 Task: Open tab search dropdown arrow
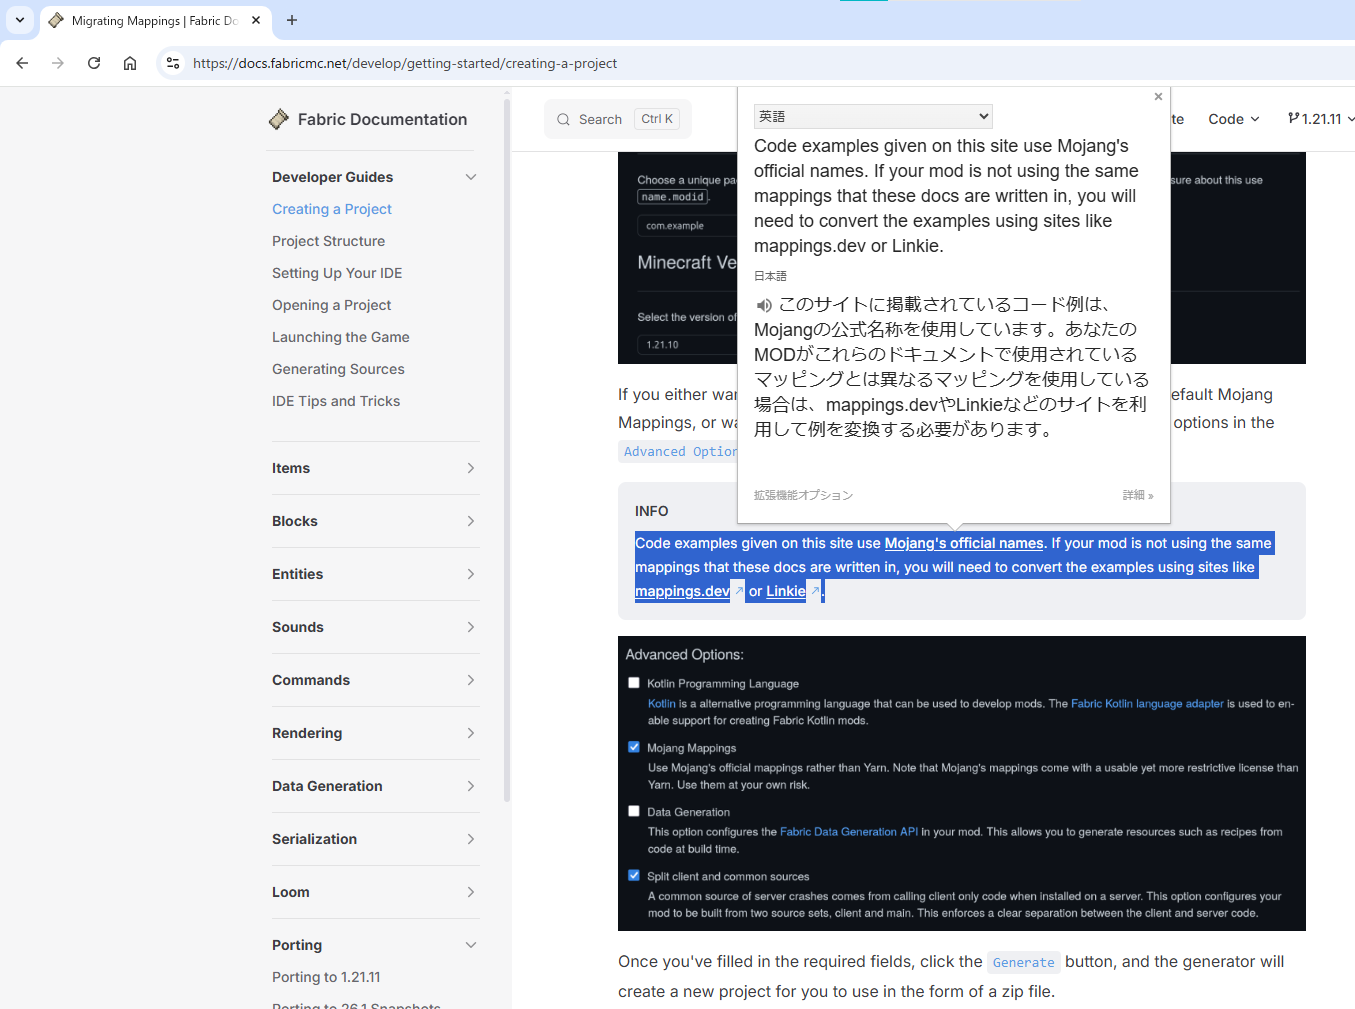tap(20, 20)
